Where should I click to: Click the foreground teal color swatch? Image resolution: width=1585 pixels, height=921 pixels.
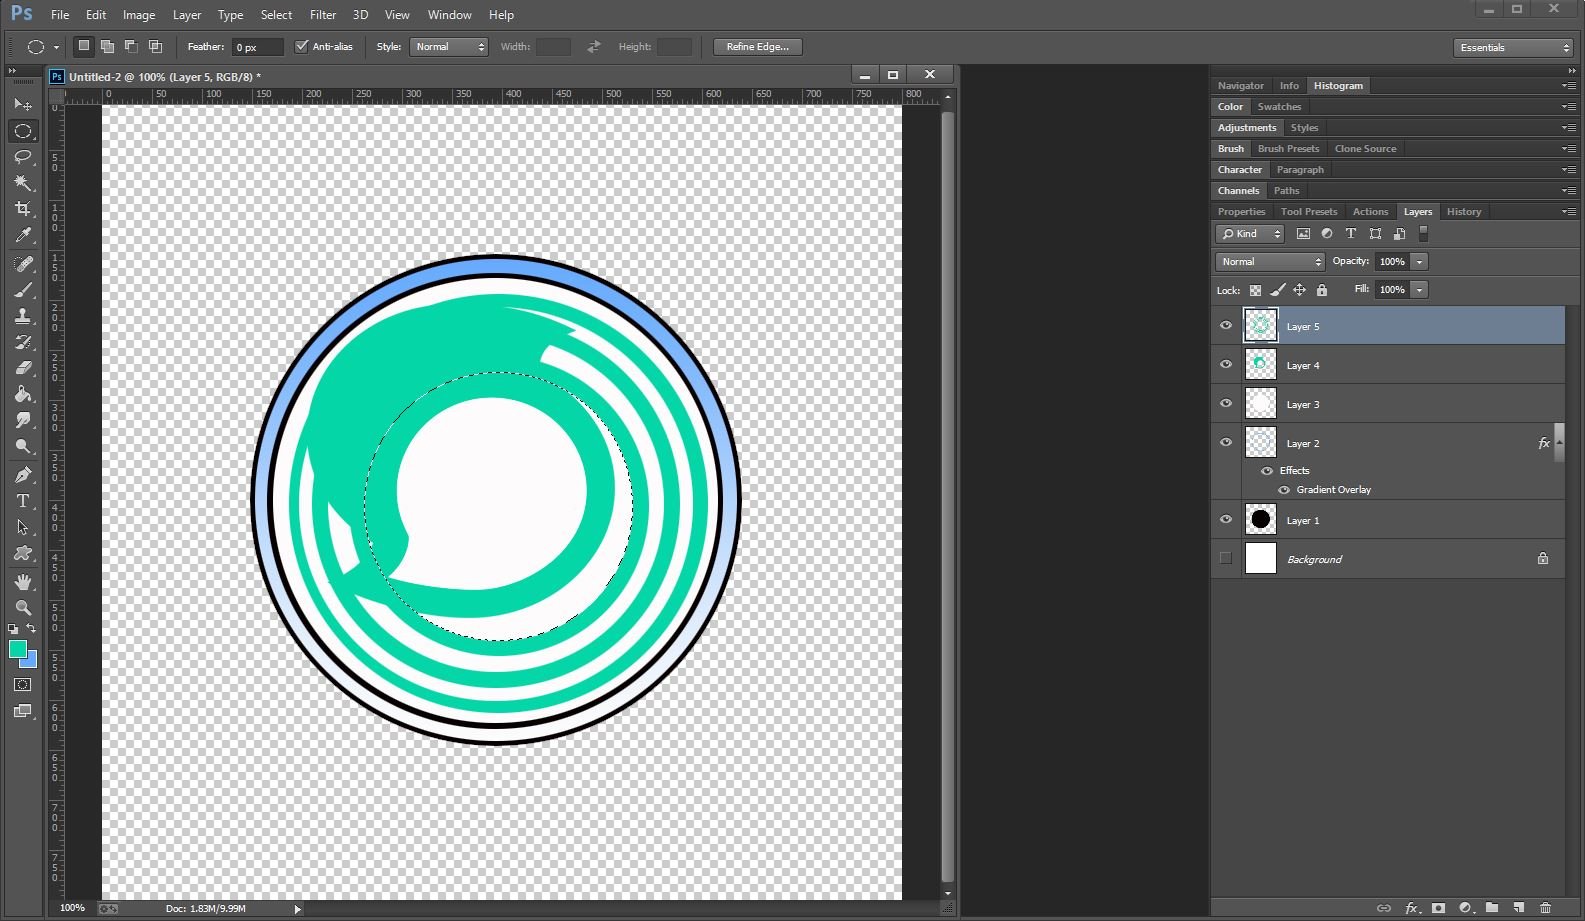(x=17, y=649)
